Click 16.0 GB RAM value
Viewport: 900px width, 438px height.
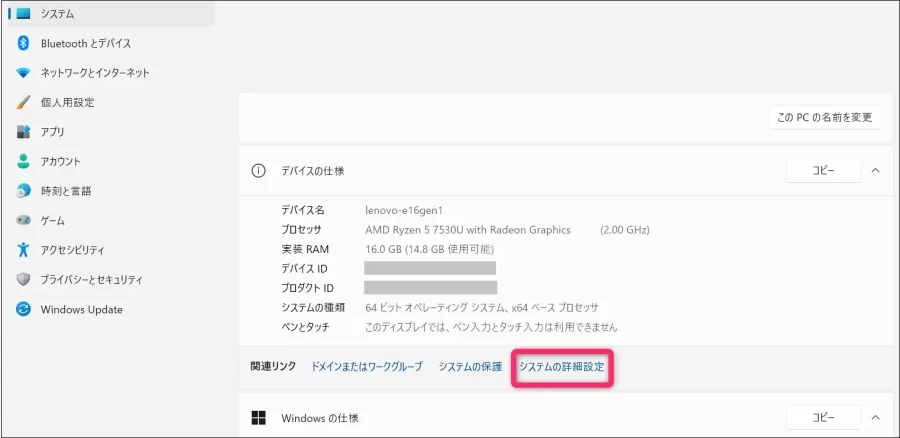coord(429,249)
